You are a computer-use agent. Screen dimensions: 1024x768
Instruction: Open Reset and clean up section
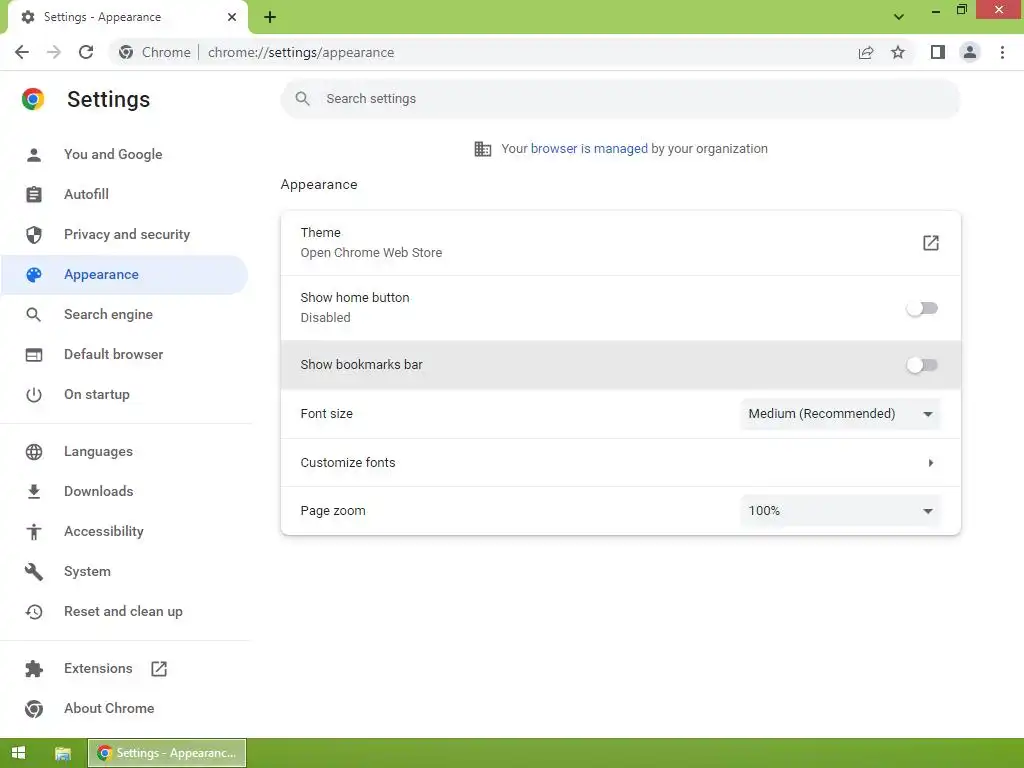(x=123, y=612)
